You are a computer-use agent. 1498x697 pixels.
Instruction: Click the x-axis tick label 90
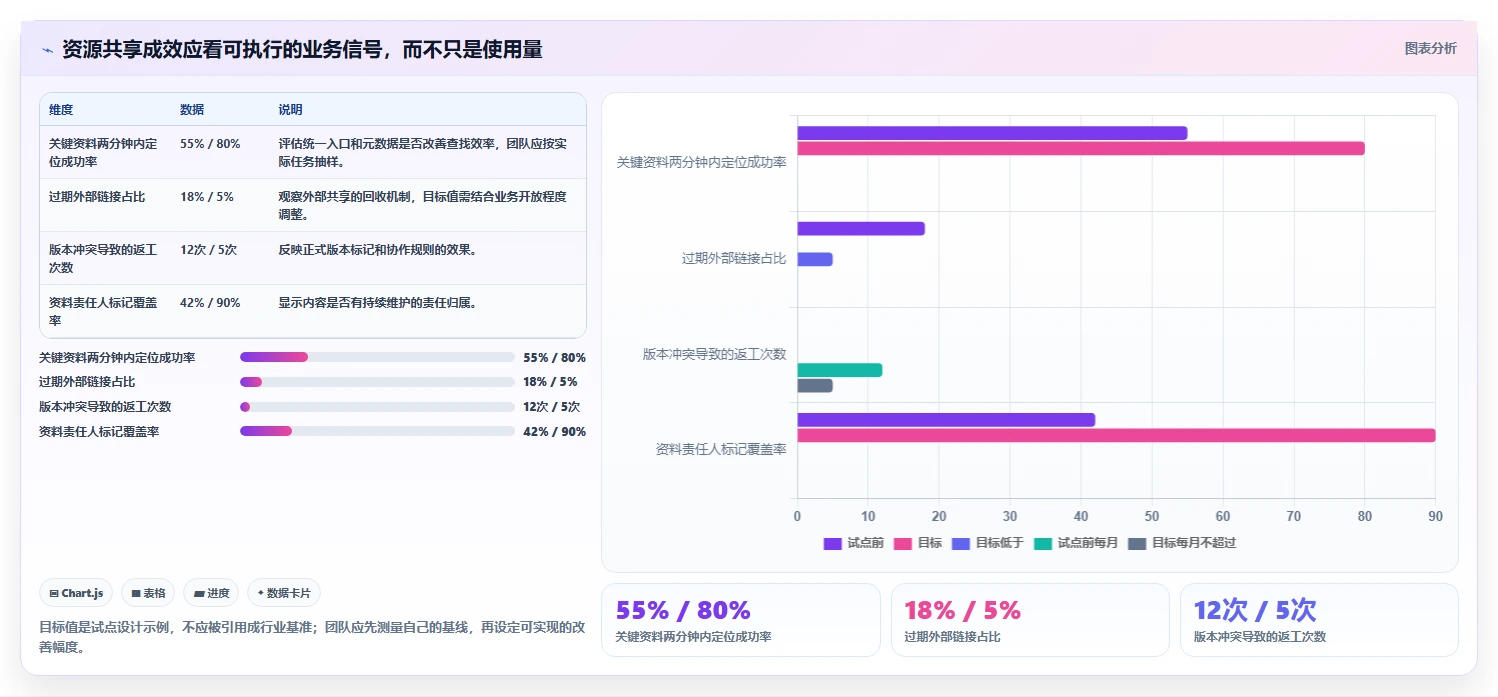[1435, 516]
